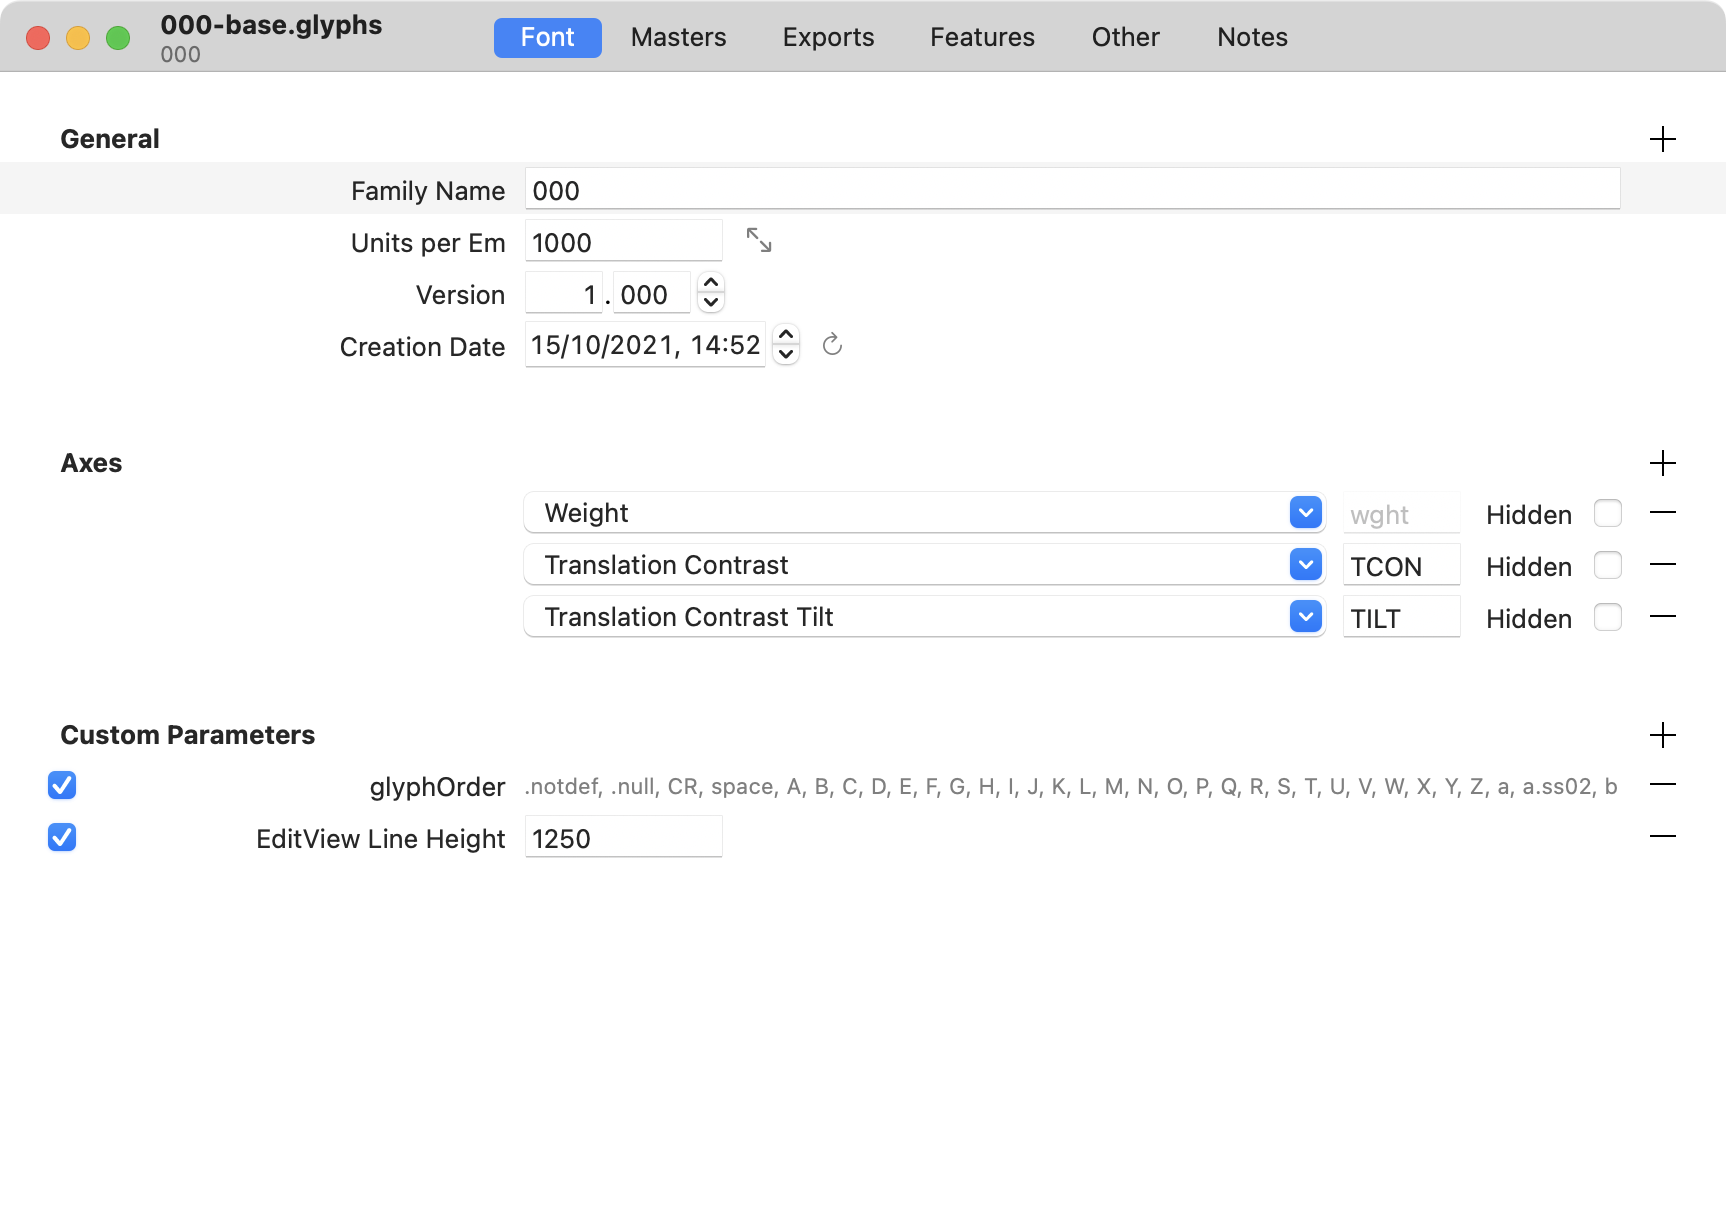1726x1206 pixels.
Task: Click the 000-base.glyphs window title
Action: [x=271, y=25]
